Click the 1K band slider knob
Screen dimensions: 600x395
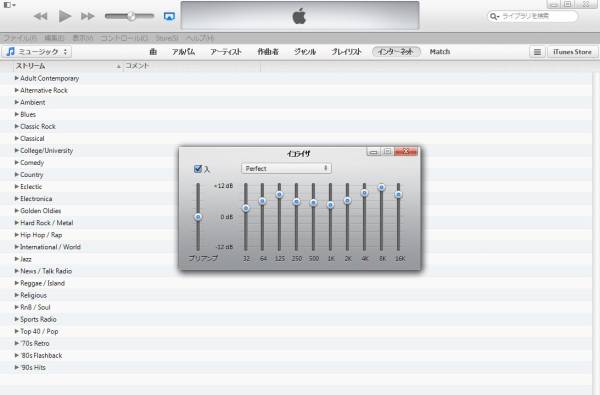tap(330, 205)
